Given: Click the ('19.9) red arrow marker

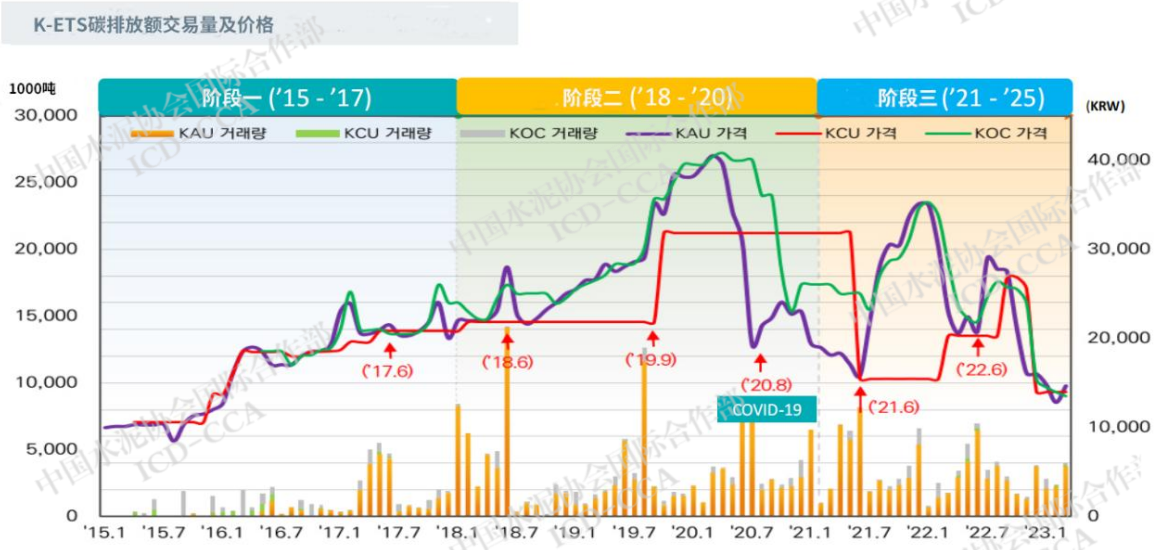Looking at the screenshot, I should [x=651, y=342].
